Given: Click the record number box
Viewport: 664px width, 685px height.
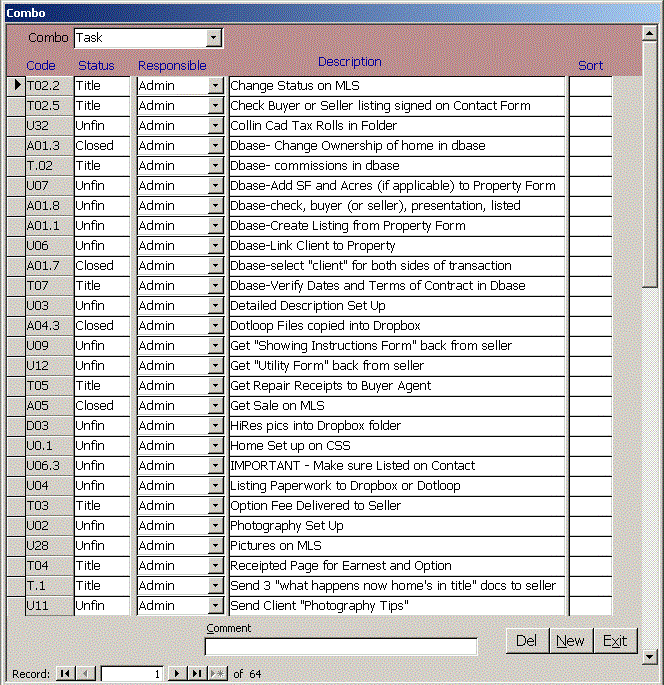Looking at the screenshot, I should [132, 674].
